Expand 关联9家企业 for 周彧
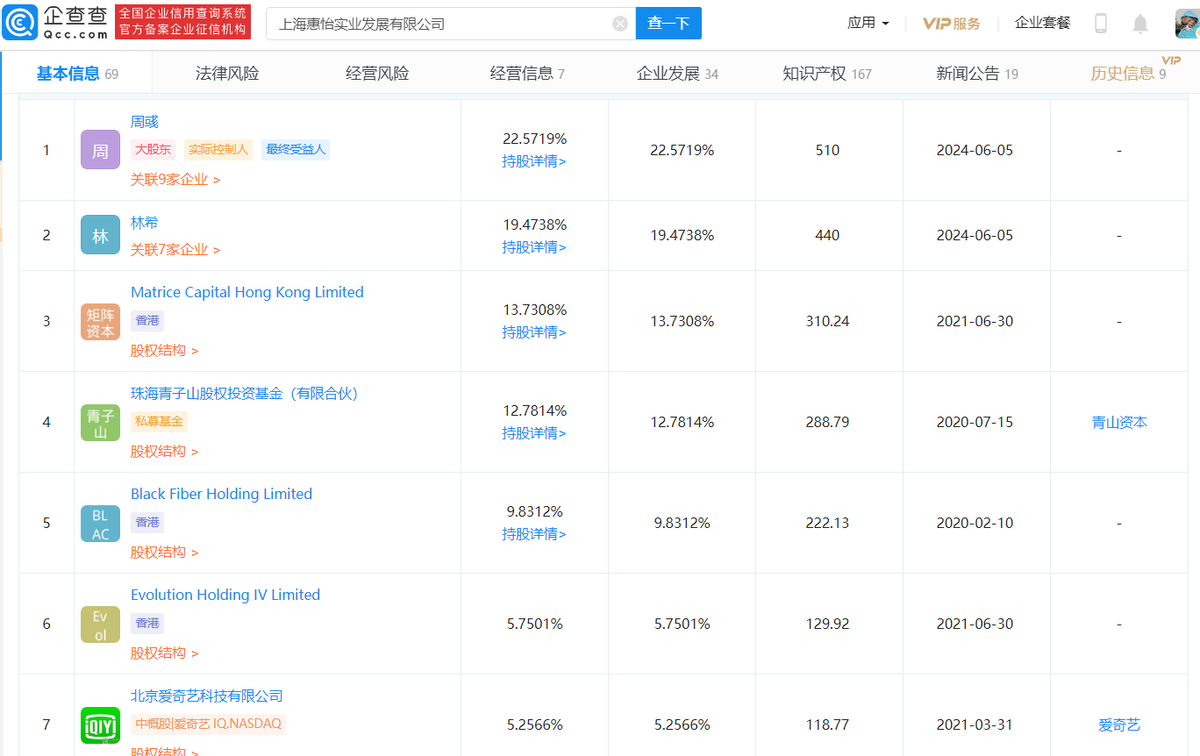The height and width of the screenshot is (756, 1200). click(x=175, y=180)
